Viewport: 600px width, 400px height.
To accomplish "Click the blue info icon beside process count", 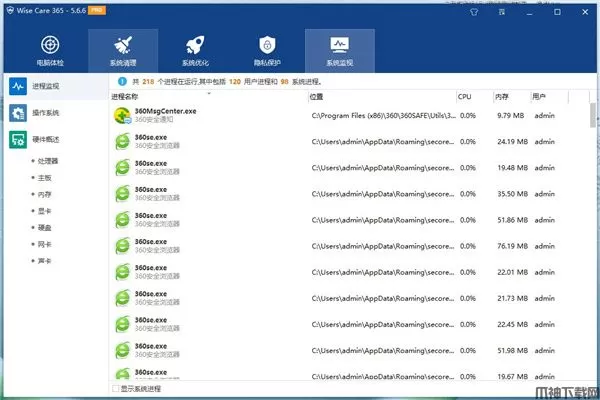I will tap(122, 82).
